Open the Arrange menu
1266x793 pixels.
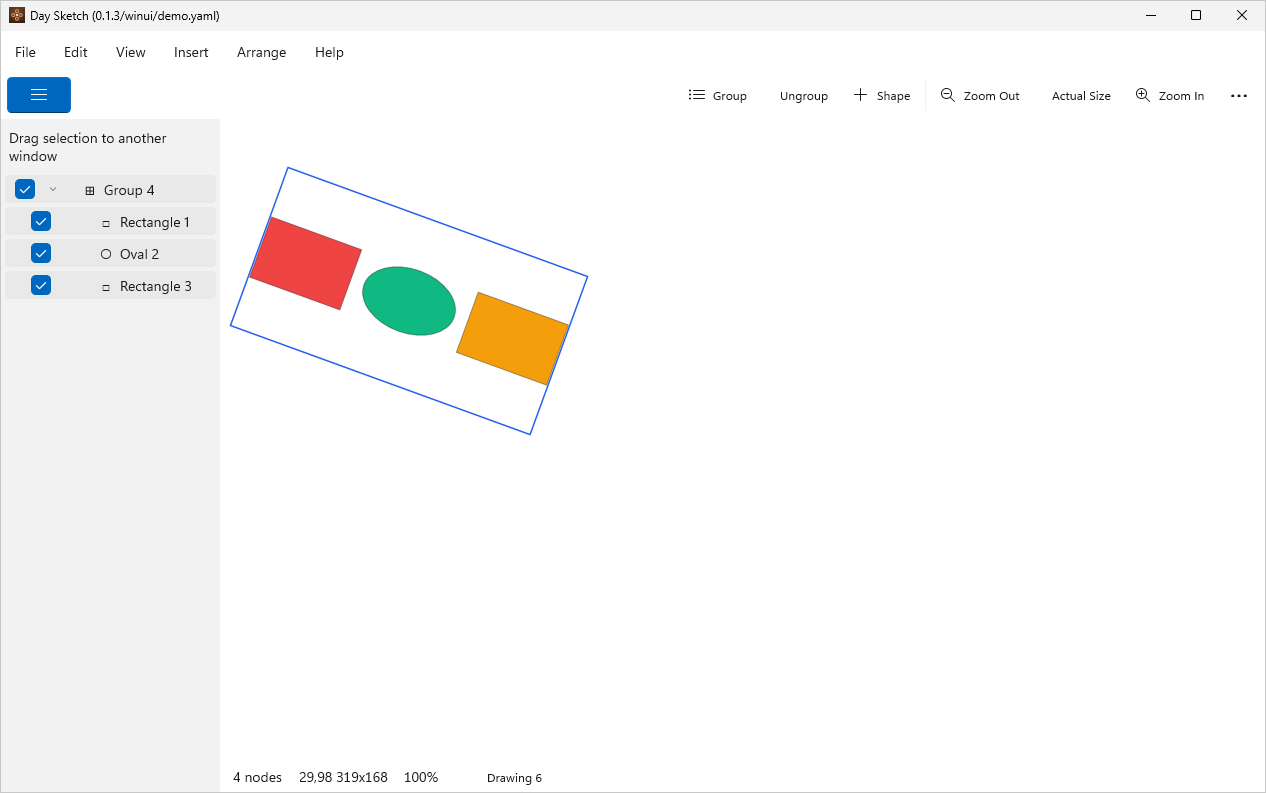coord(262,52)
